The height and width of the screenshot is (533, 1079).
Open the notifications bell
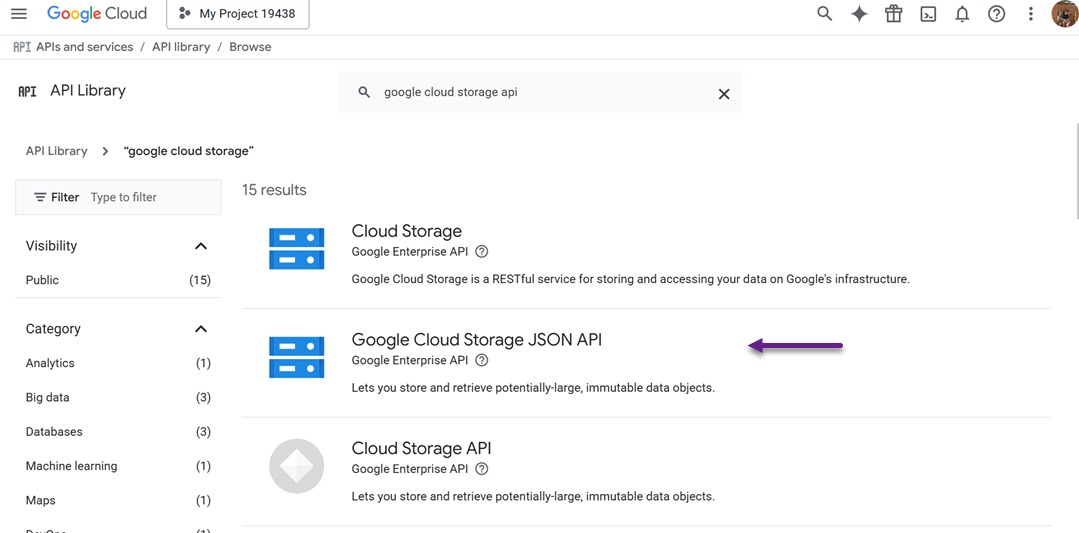pos(962,14)
